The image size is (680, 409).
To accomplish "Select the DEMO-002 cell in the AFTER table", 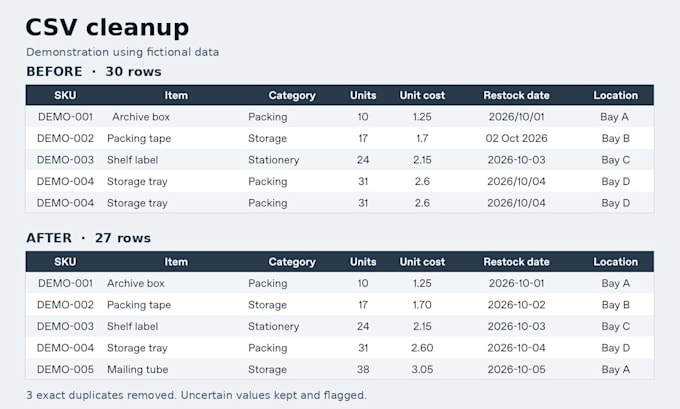I will tap(65, 305).
